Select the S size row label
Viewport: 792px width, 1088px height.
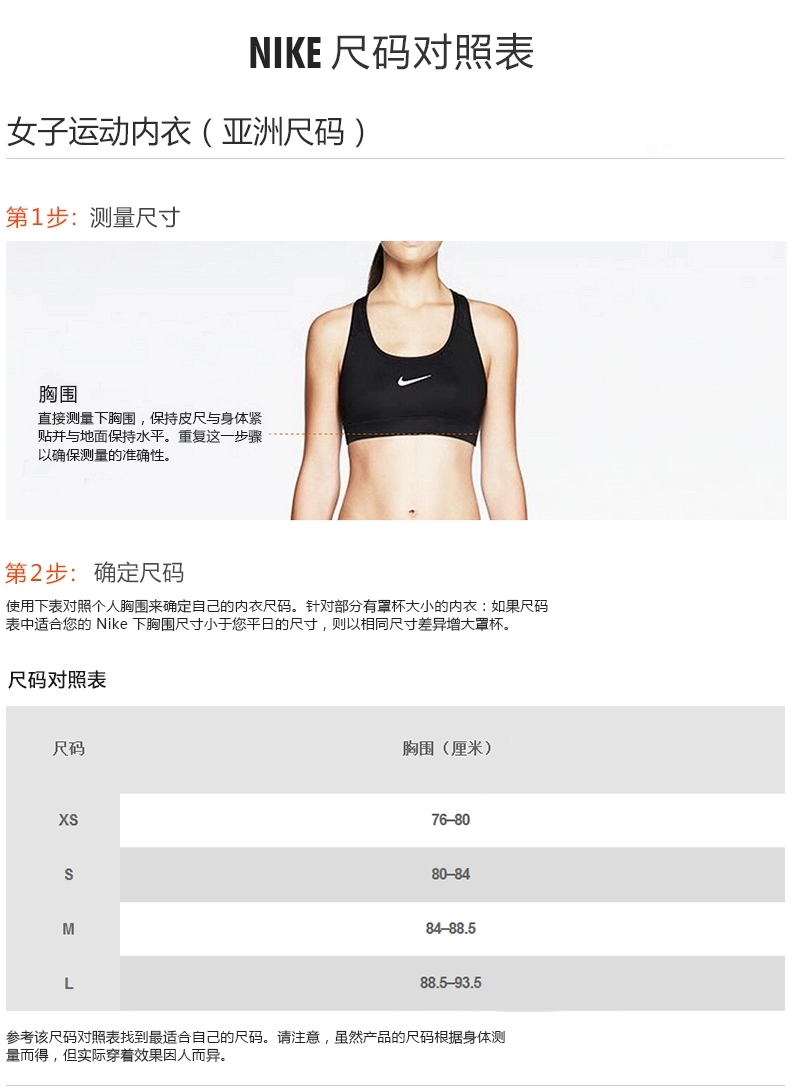[69, 874]
